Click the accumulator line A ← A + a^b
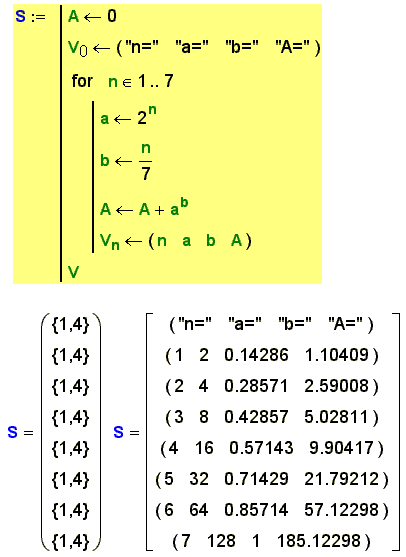This screenshot has width=406, height=557. 144,208
